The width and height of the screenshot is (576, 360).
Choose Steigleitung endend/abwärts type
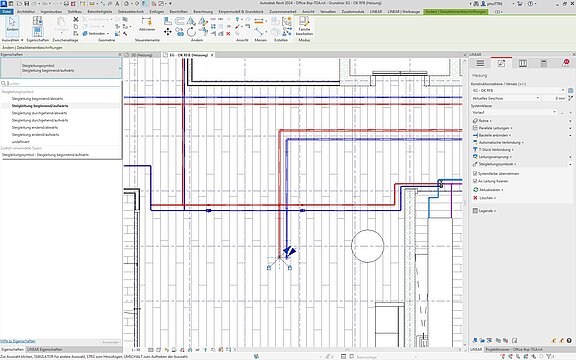tap(35, 127)
